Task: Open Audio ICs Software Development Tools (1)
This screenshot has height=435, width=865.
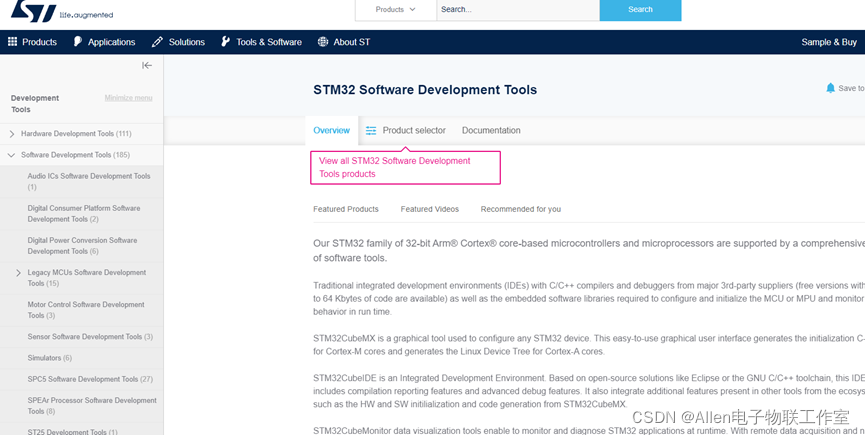Action: point(89,181)
